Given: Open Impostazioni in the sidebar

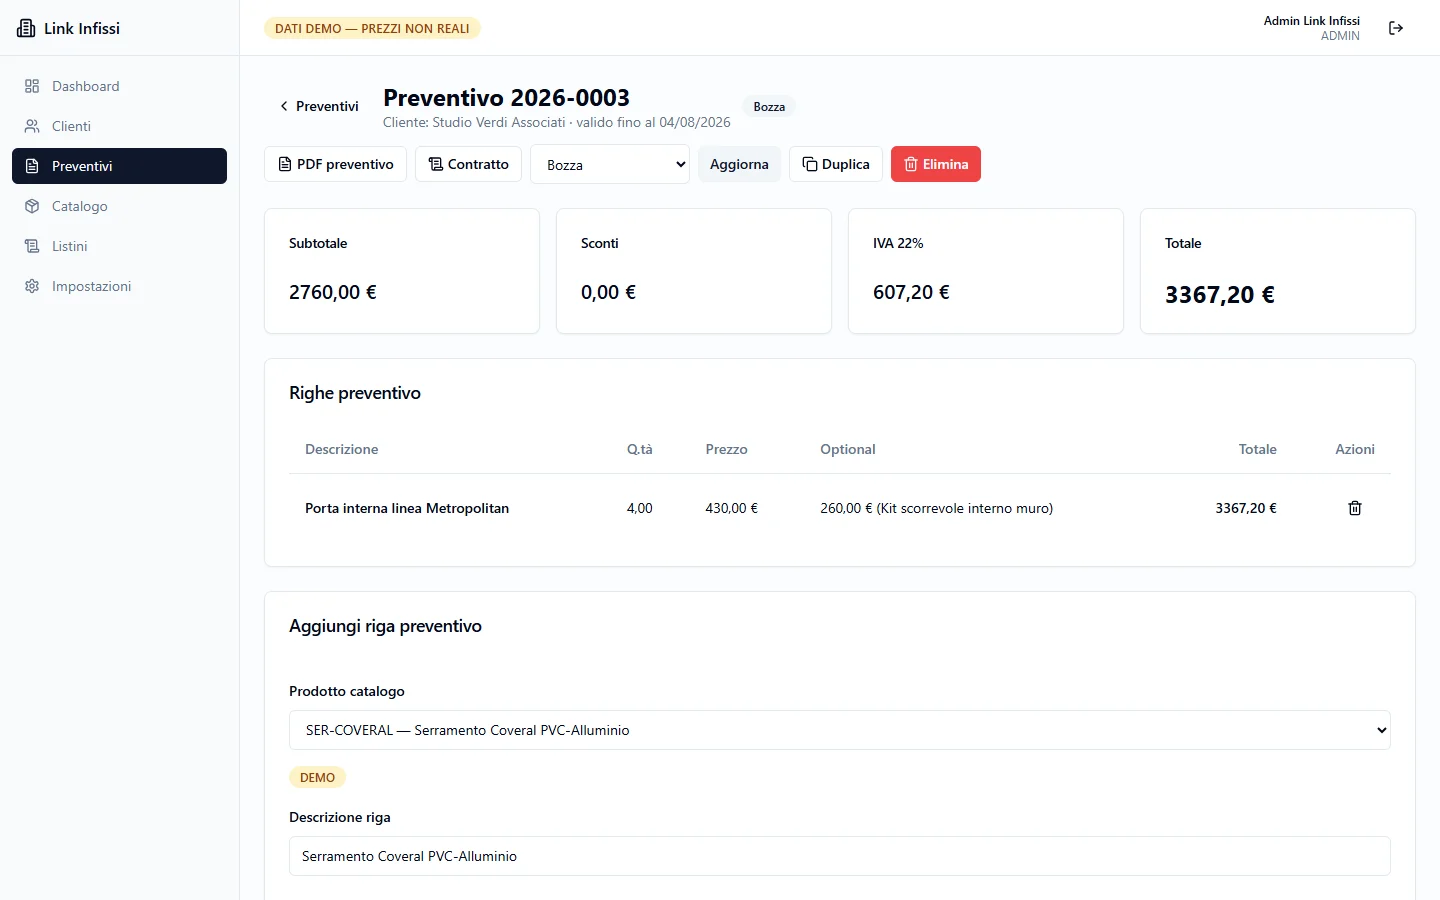Looking at the screenshot, I should [x=119, y=286].
